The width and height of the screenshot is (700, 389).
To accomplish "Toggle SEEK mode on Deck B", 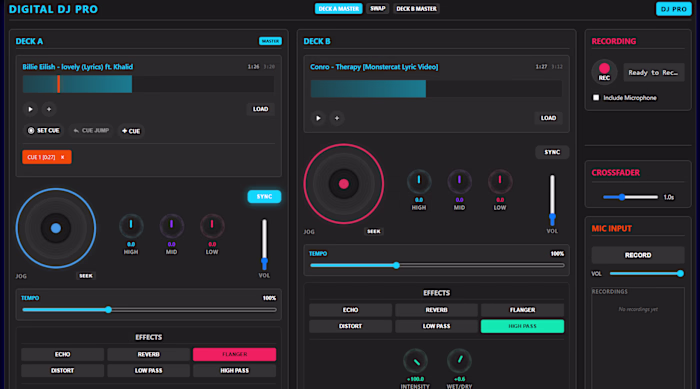I will click(374, 231).
